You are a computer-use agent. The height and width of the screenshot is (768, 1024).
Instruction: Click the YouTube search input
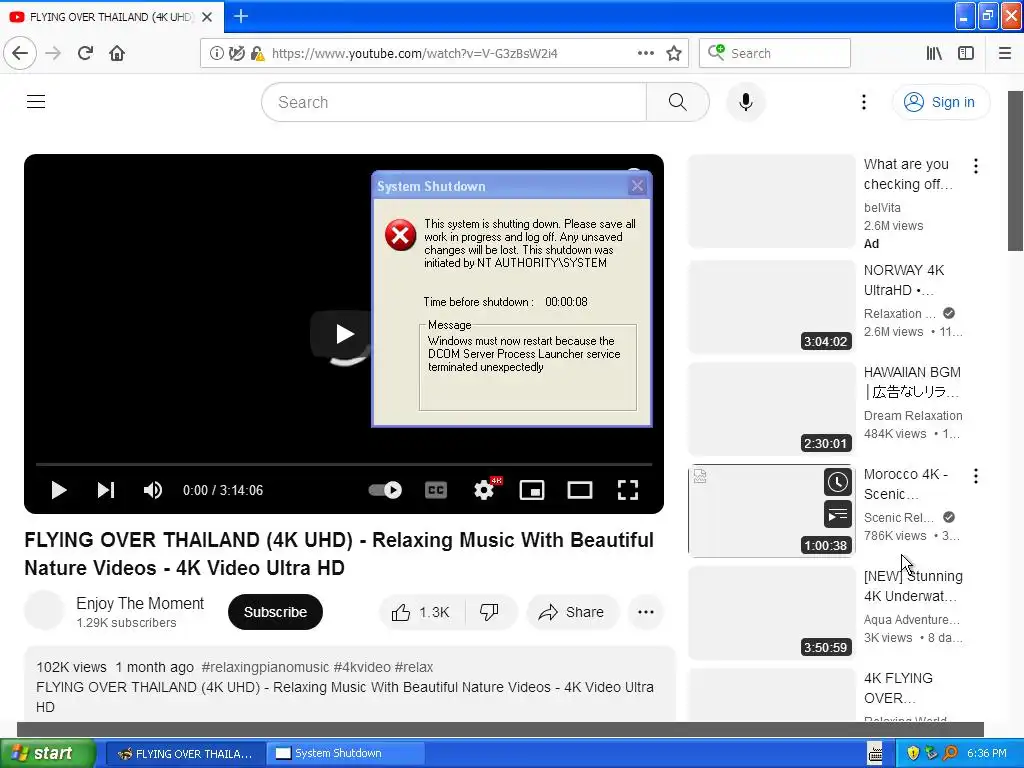tap(454, 102)
